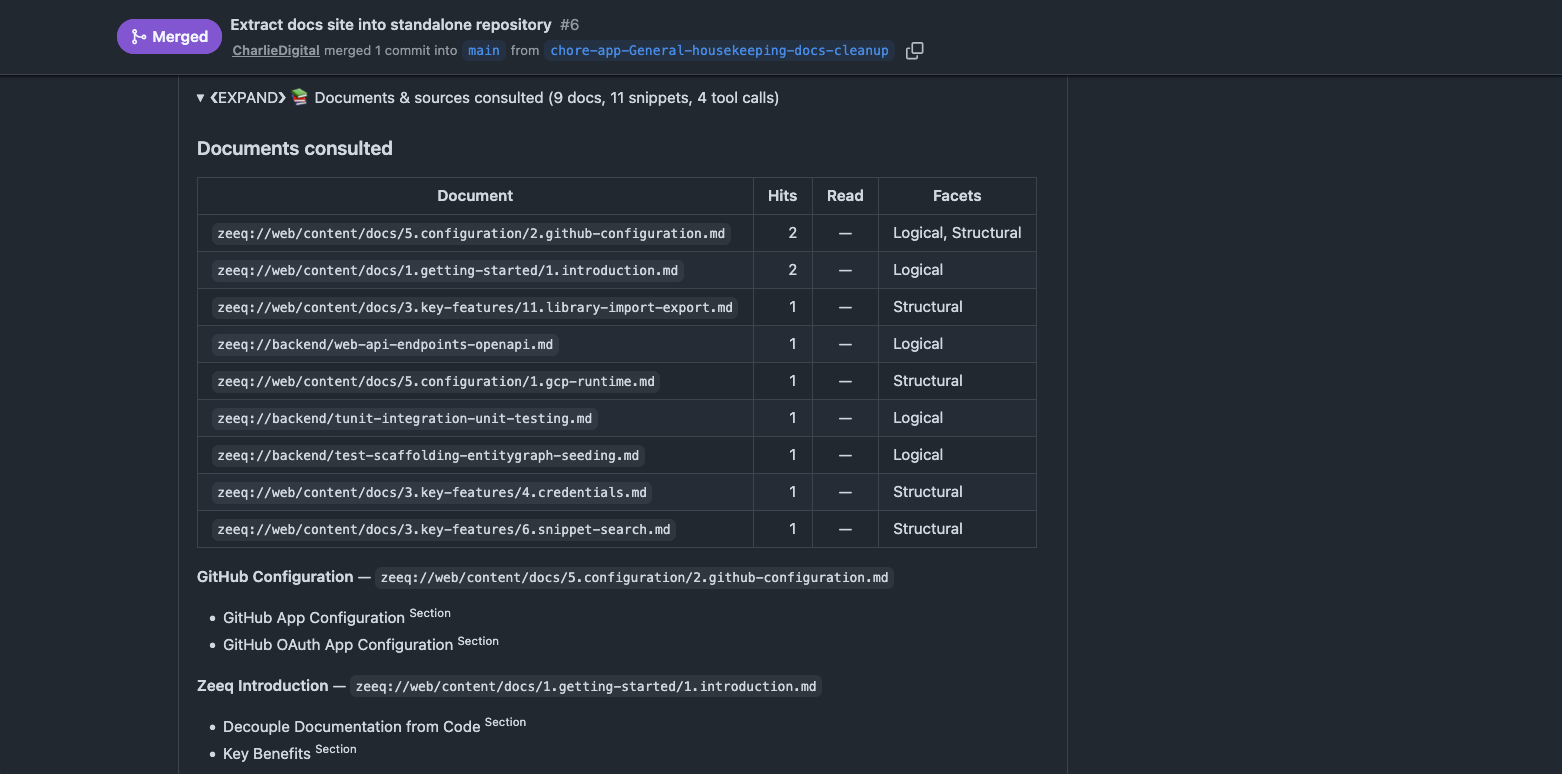1562x774 pixels.
Task: Select the 11.library-import-export.md table cell
Action: pos(475,308)
